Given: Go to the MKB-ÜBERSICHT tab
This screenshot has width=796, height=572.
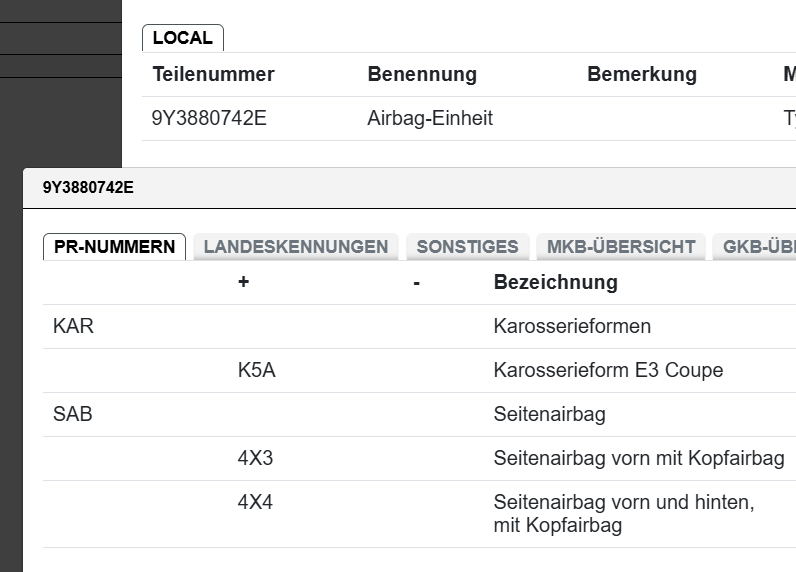Looking at the screenshot, I should (621, 247).
